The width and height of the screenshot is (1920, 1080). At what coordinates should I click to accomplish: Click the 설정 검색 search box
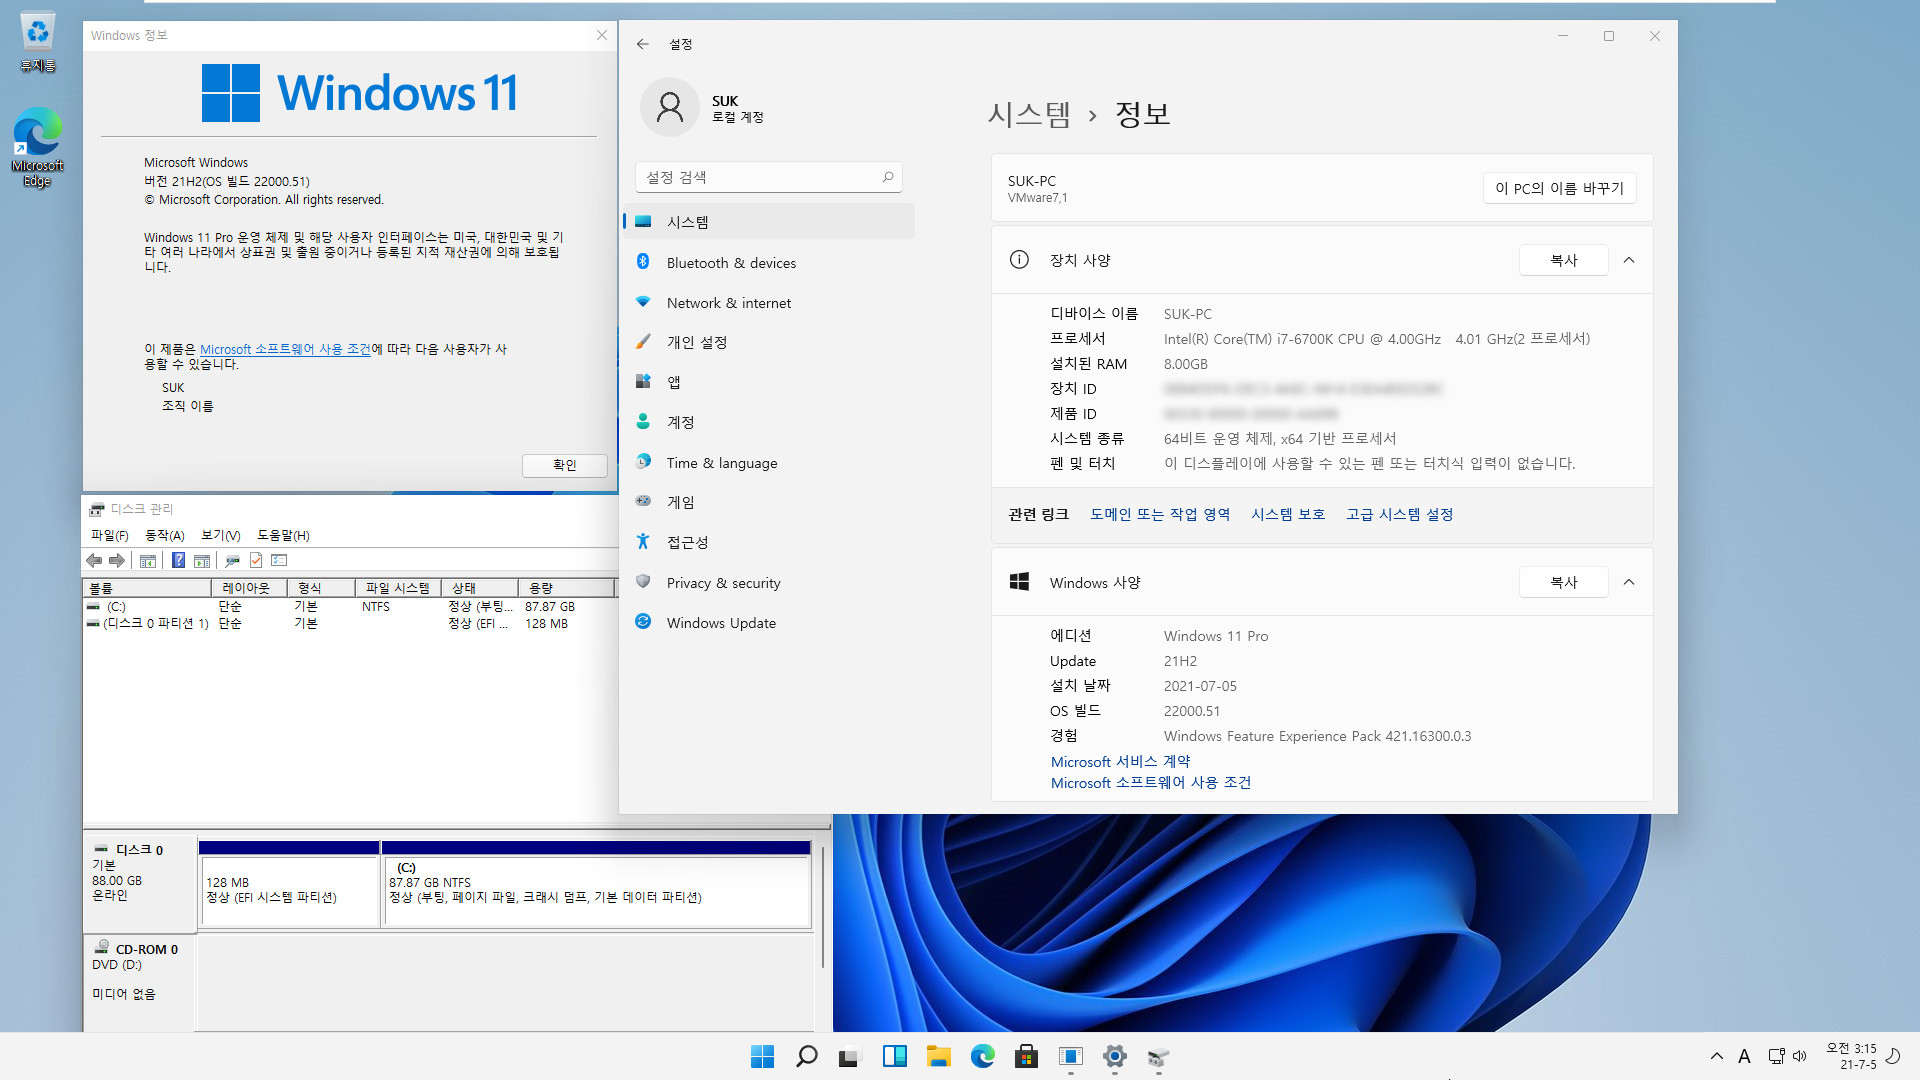[768, 177]
